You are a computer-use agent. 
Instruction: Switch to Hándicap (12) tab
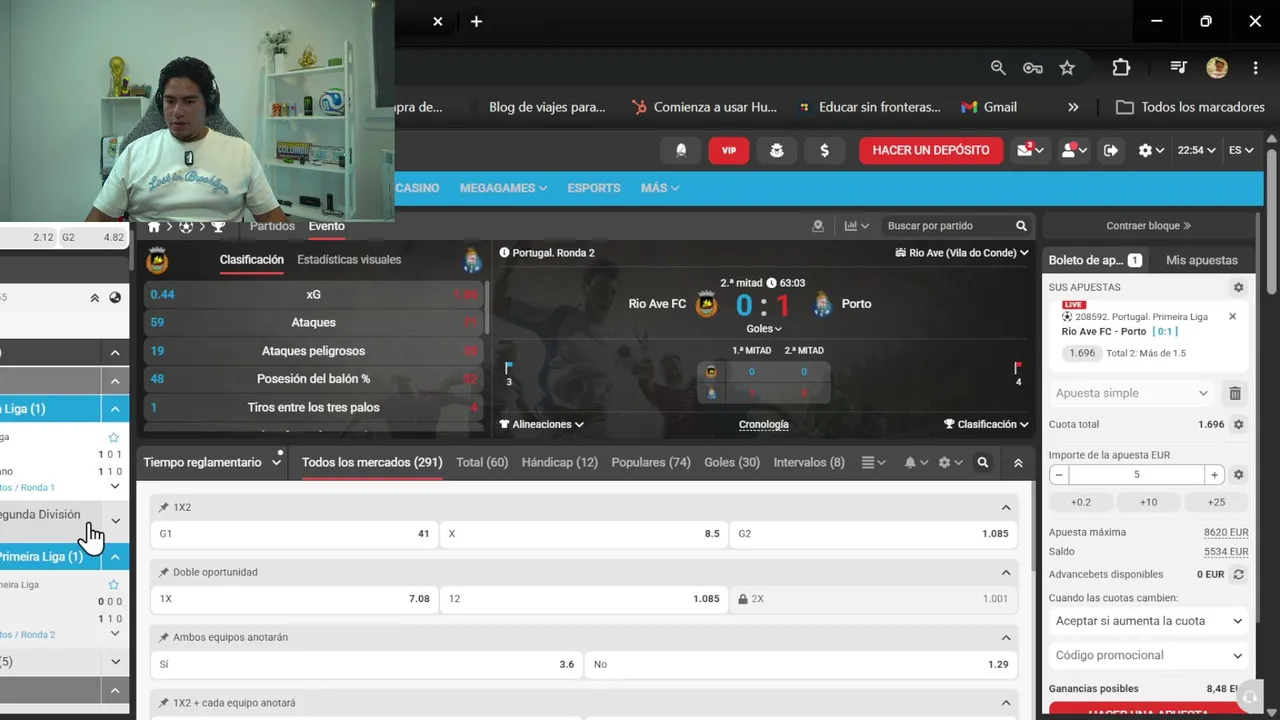point(560,463)
